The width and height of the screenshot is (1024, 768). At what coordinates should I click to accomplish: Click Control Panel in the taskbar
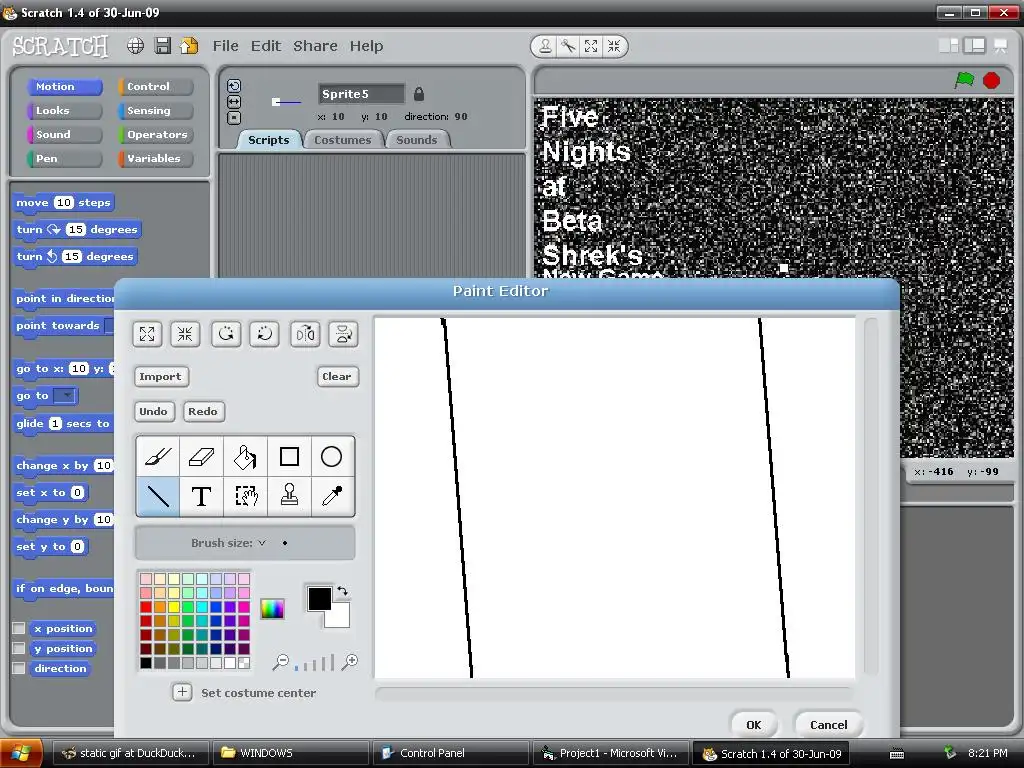pyautogui.click(x=449, y=753)
